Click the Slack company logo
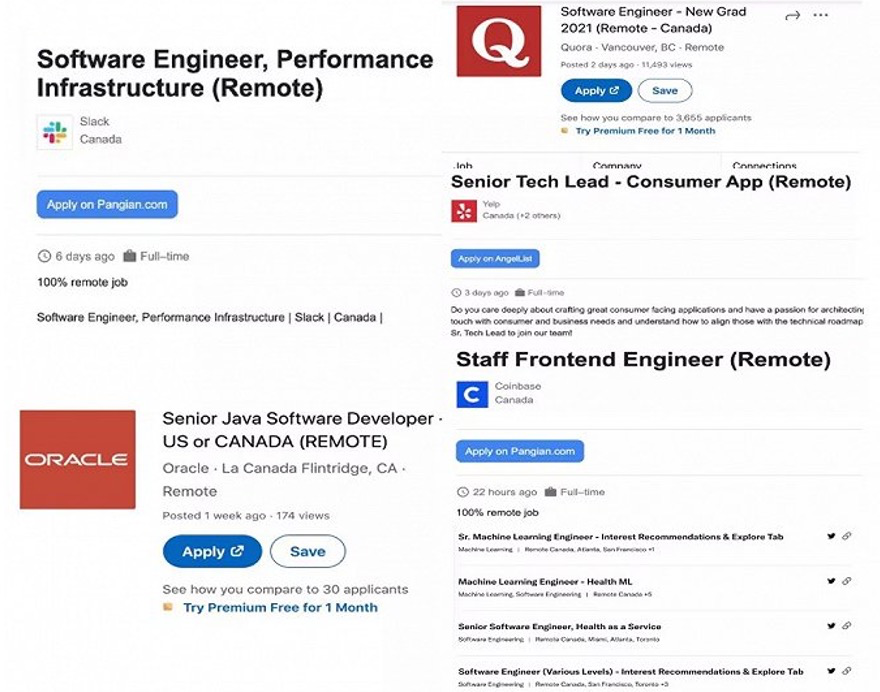Screen dimensions: 880x692 [54, 132]
